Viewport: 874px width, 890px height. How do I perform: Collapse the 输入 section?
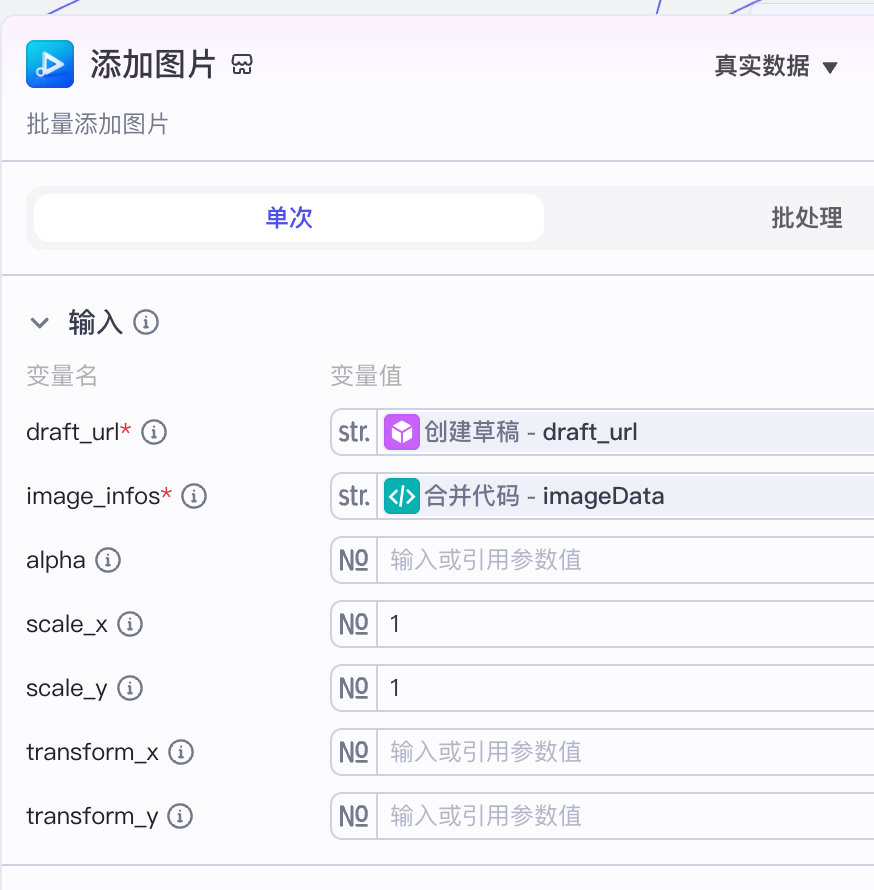coord(39,323)
